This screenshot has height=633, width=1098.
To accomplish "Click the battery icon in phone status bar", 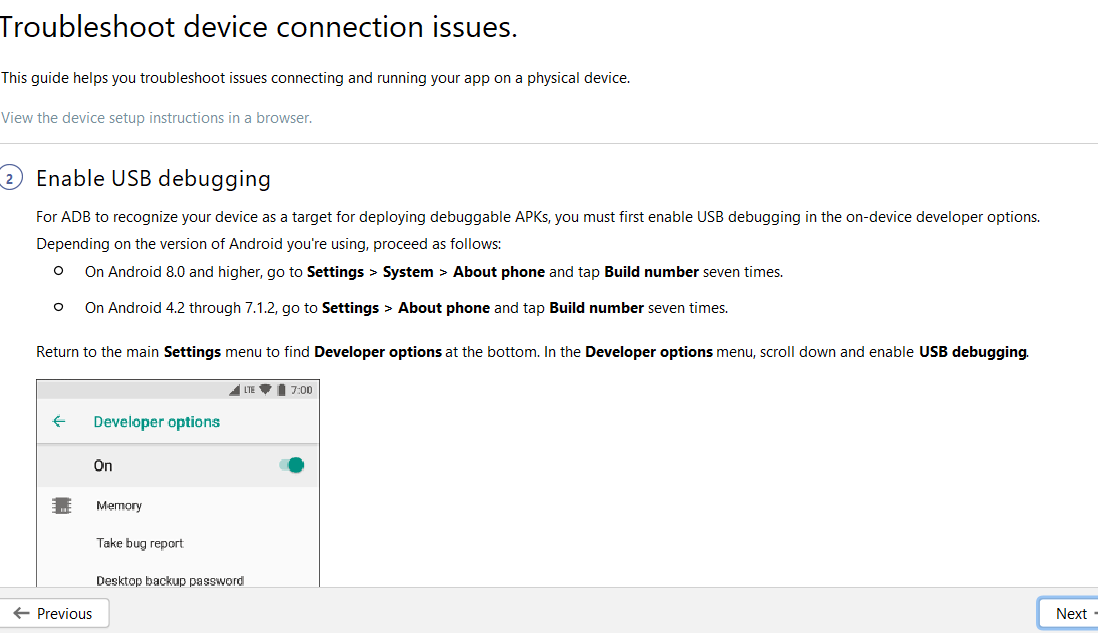I will (281, 389).
